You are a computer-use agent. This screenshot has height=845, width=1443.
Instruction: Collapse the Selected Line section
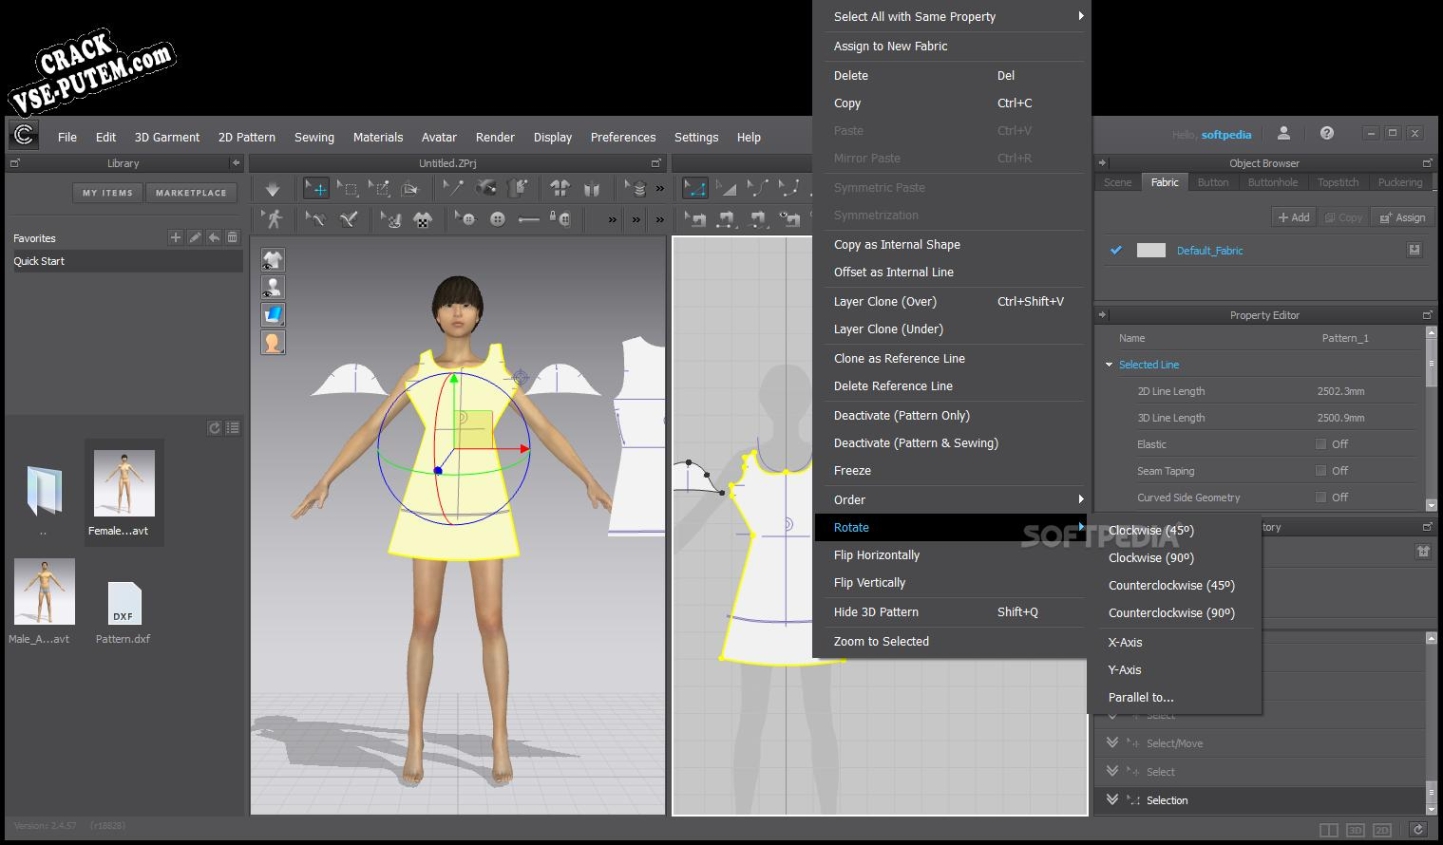1109,365
